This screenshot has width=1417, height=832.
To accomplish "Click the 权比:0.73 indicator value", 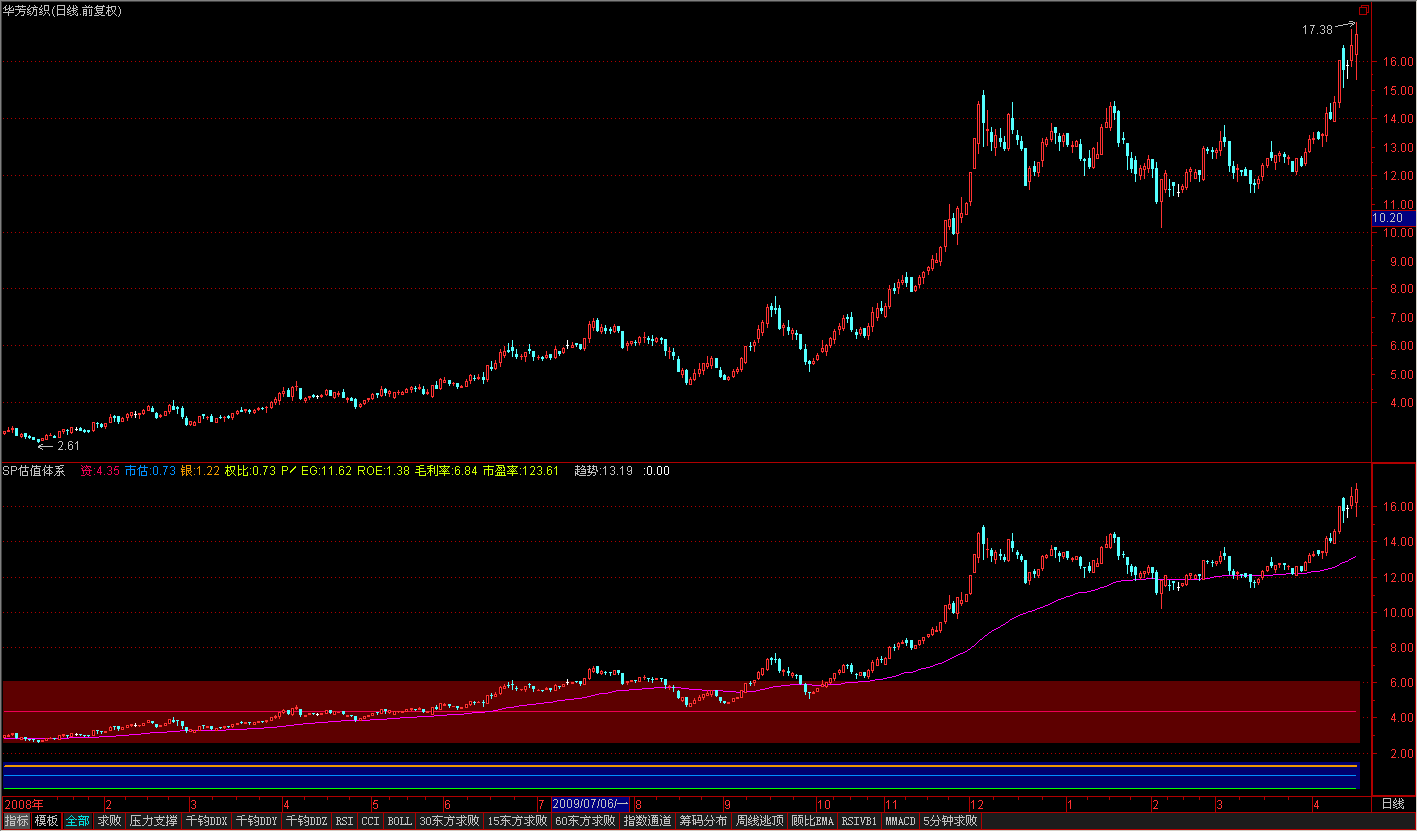I will tap(250, 470).
